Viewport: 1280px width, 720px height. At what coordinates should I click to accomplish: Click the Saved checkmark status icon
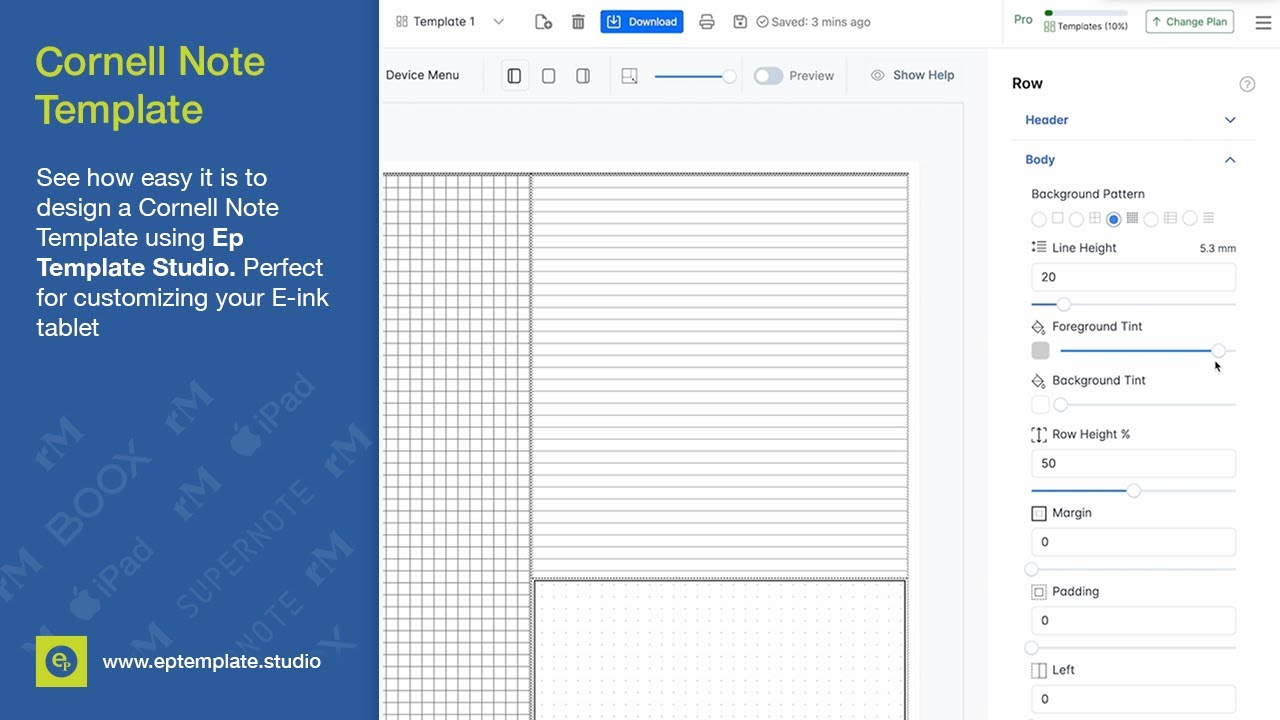[x=763, y=22]
